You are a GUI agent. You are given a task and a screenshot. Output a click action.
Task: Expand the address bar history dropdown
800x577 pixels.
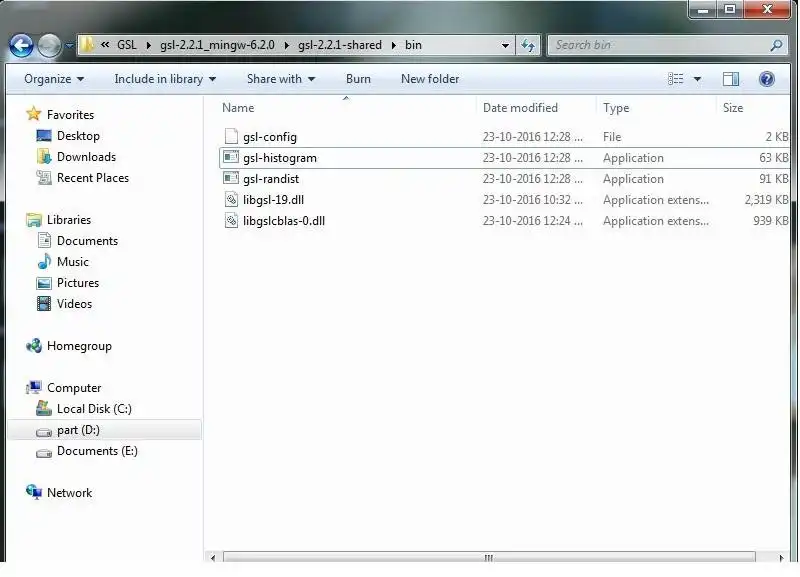point(505,45)
